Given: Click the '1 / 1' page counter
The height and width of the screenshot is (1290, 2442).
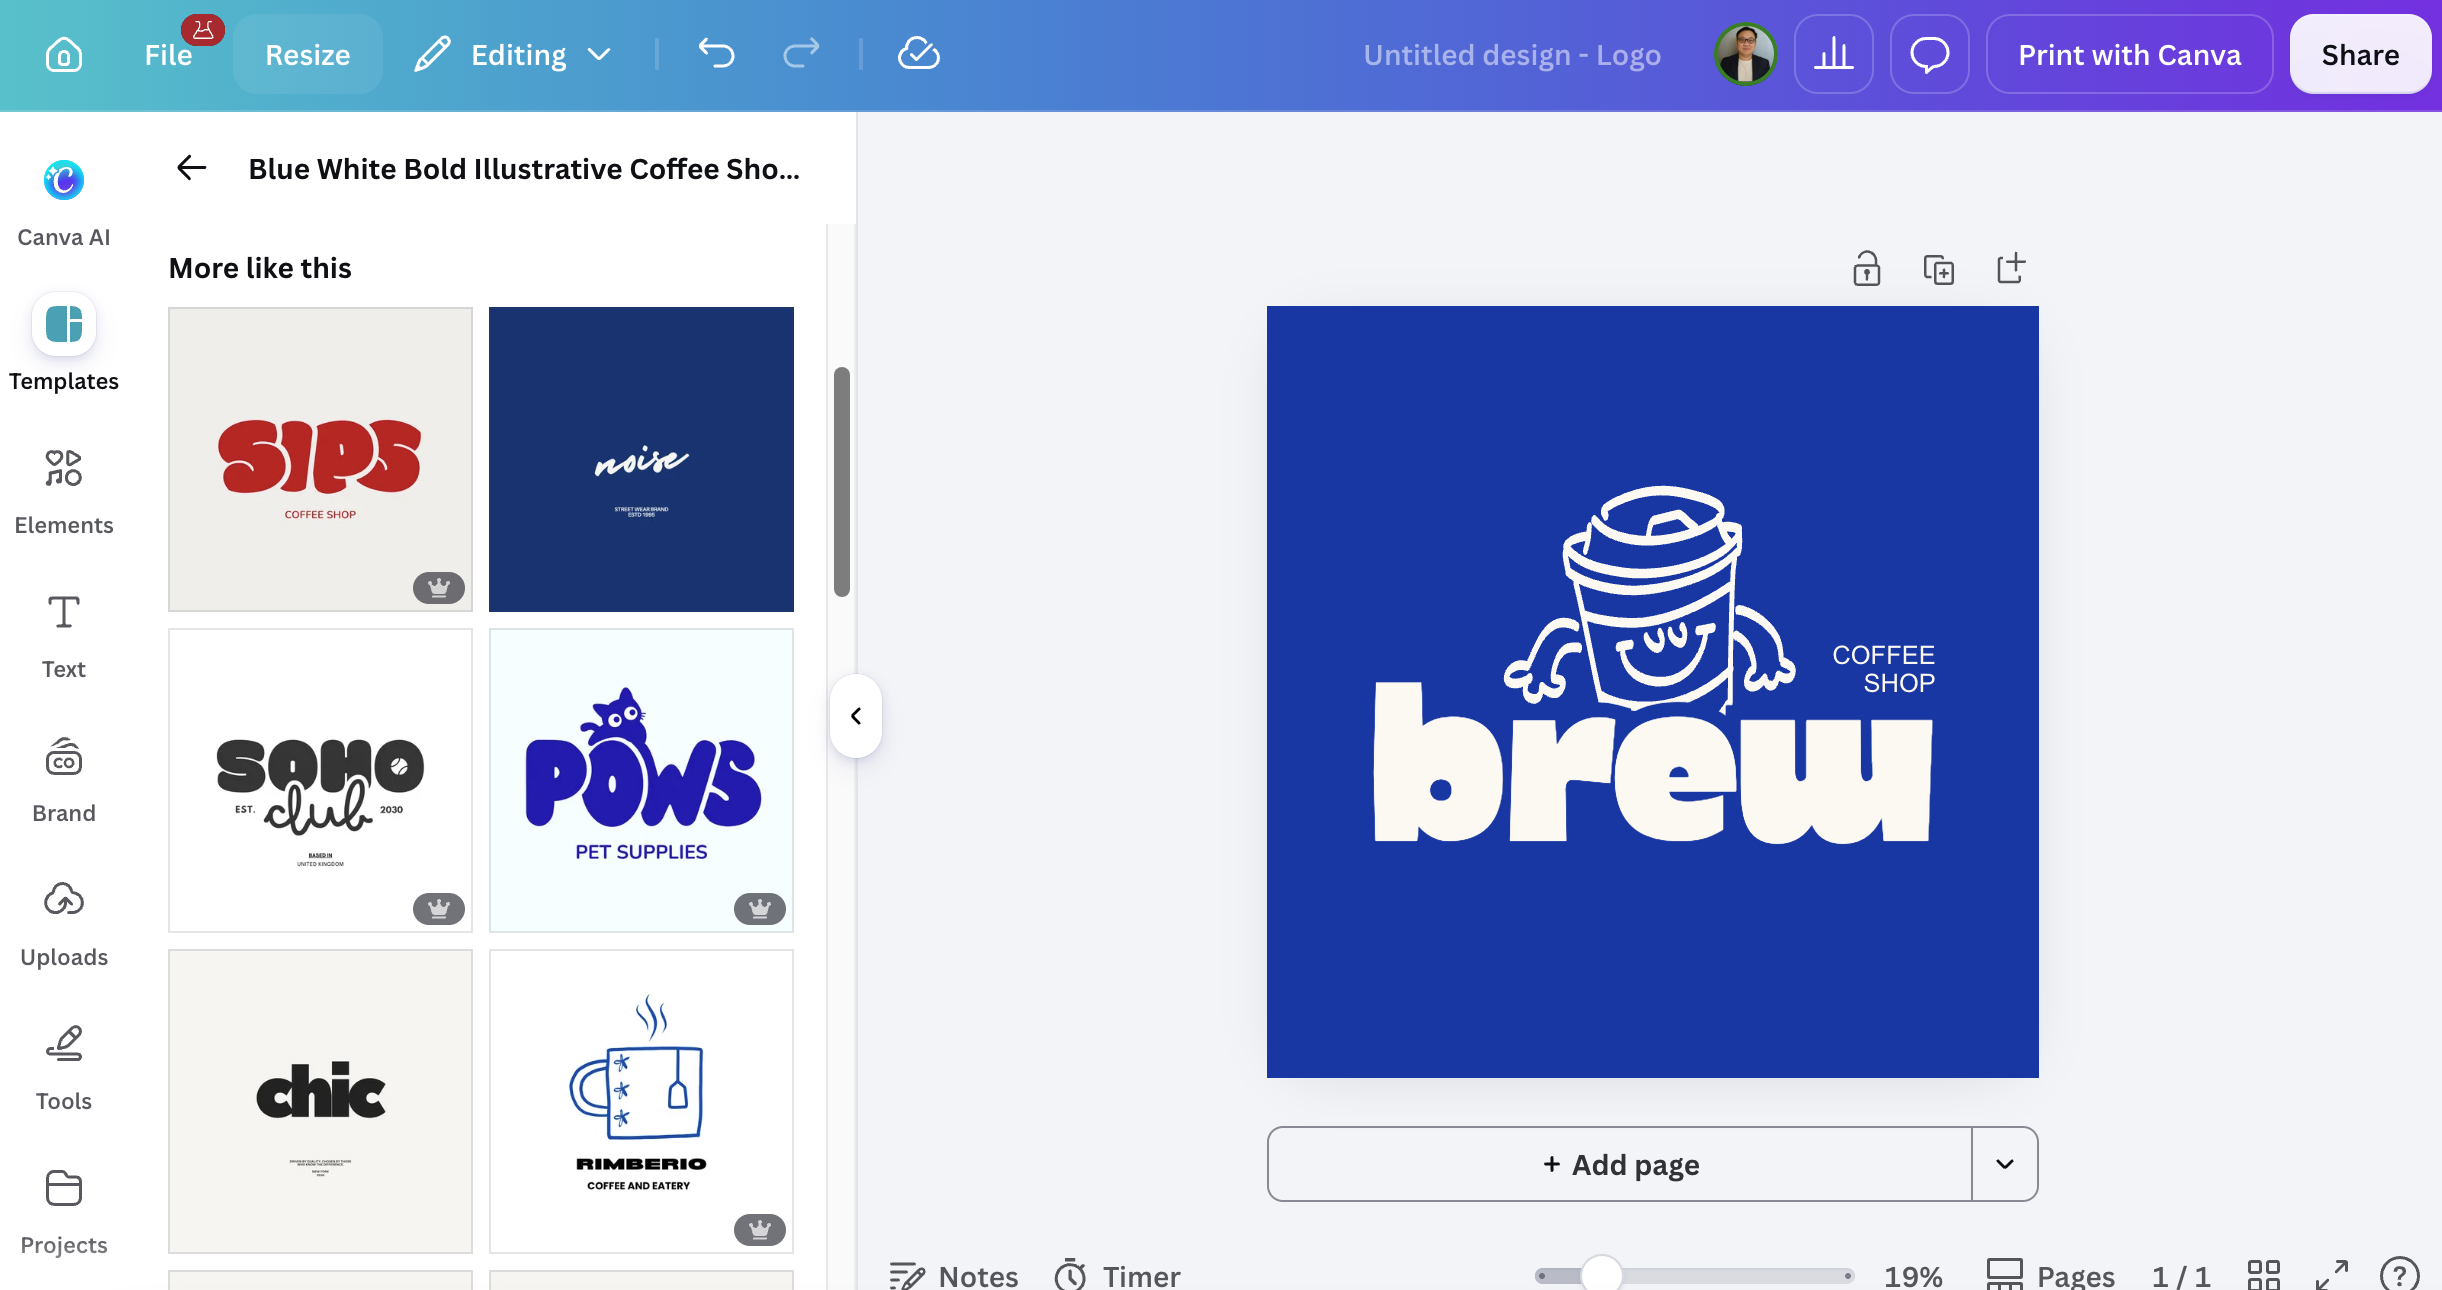Looking at the screenshot, I should click(x=2181, y=1276).
